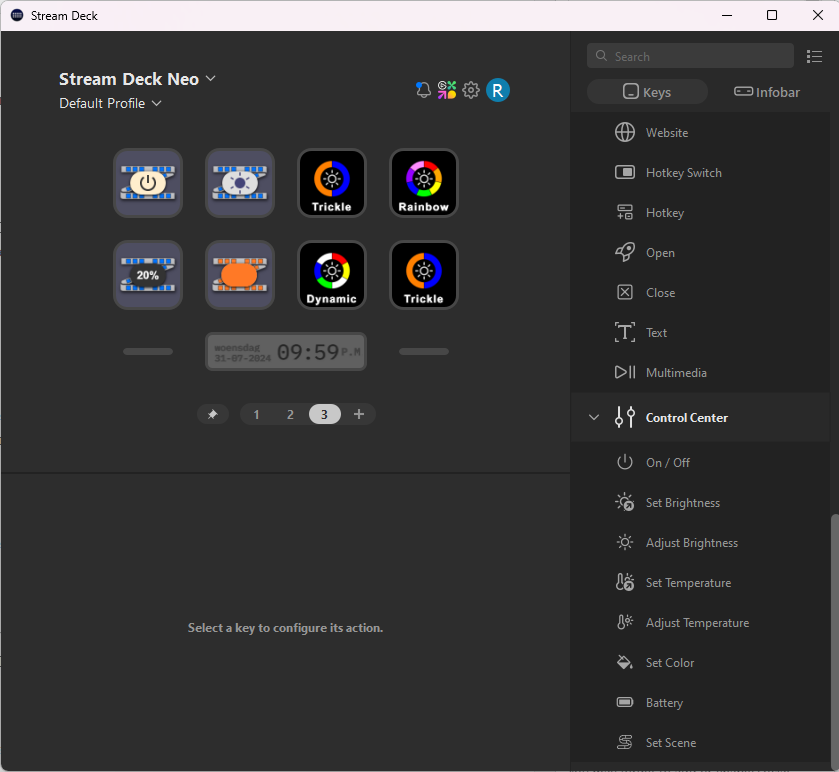Screen dimensions: 839x772
Task: Switch to the Keys tab
Action: (x=647, y=92)
